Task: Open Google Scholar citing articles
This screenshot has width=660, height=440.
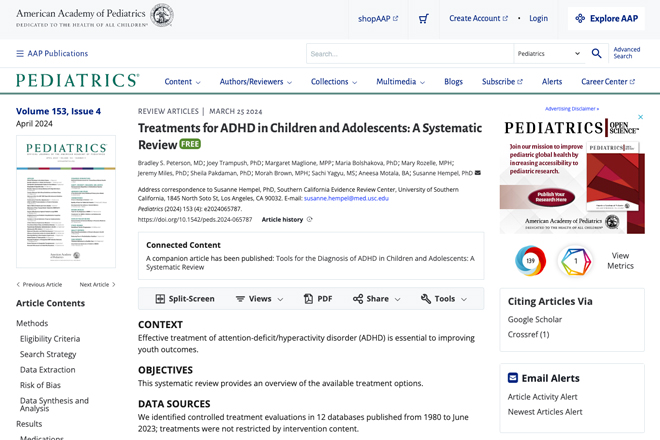Action: pyautogui.click(x=535, y=320)
